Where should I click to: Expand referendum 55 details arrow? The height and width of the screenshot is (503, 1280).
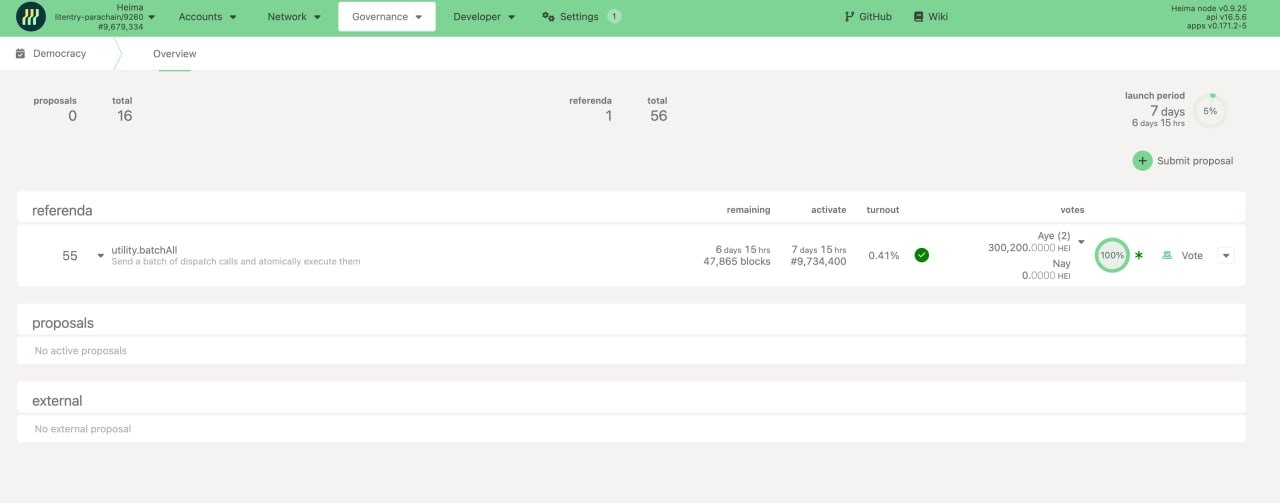click(100, 256)
